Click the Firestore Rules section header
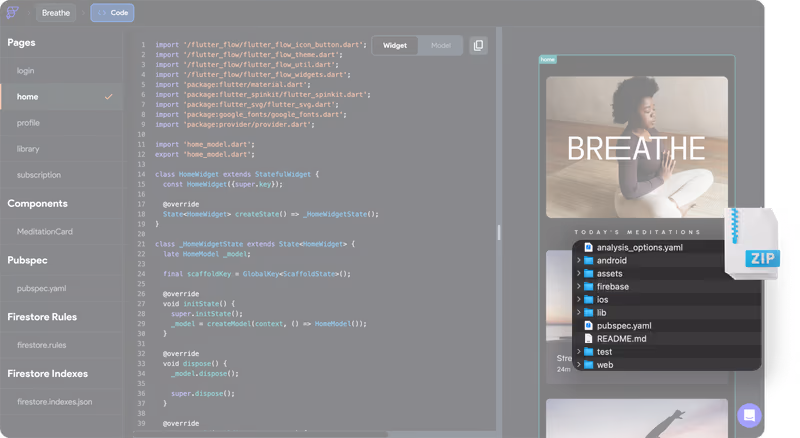 (x=42, y=317)
